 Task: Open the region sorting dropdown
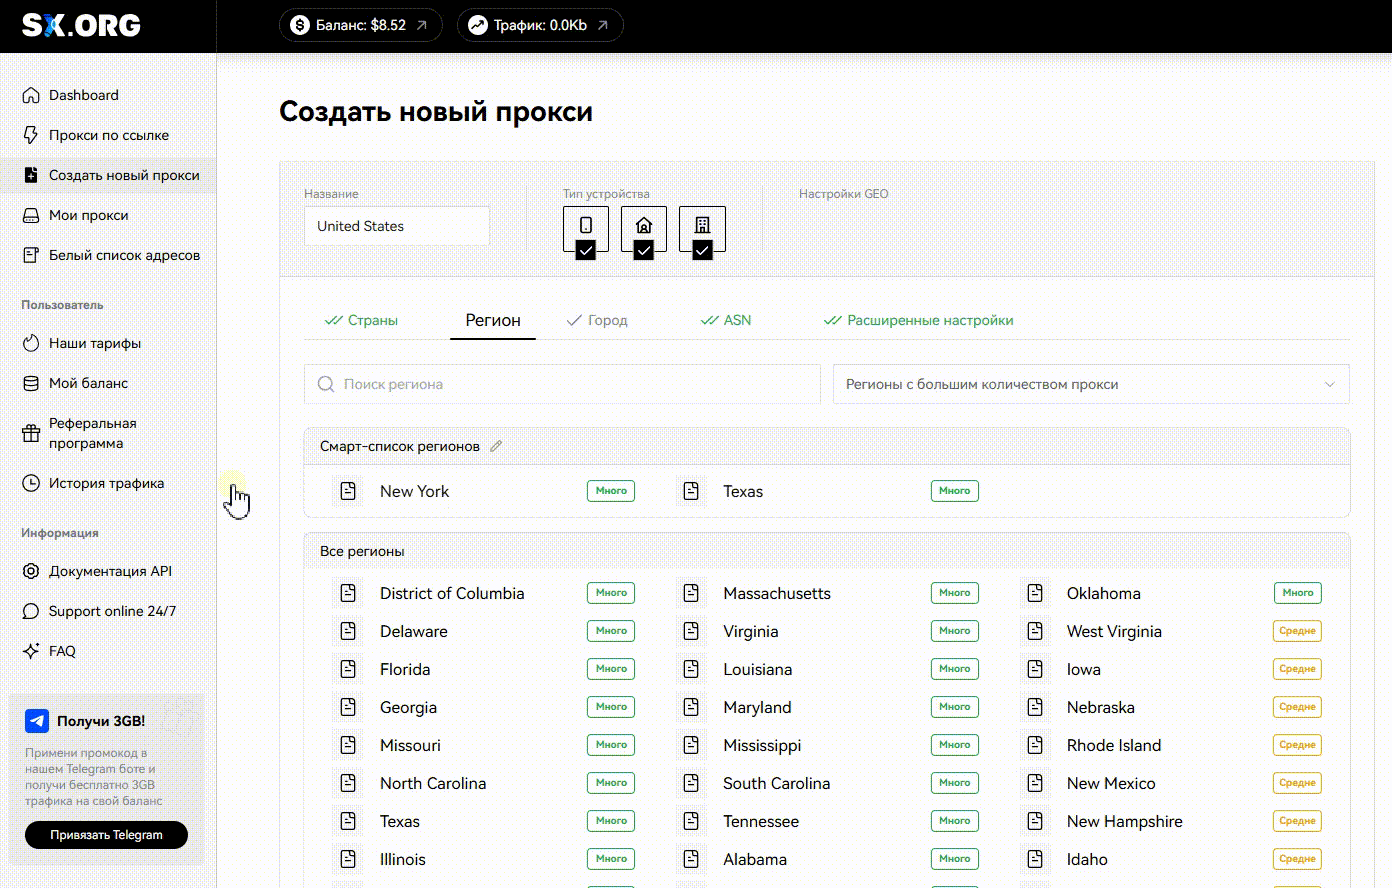1091,384
